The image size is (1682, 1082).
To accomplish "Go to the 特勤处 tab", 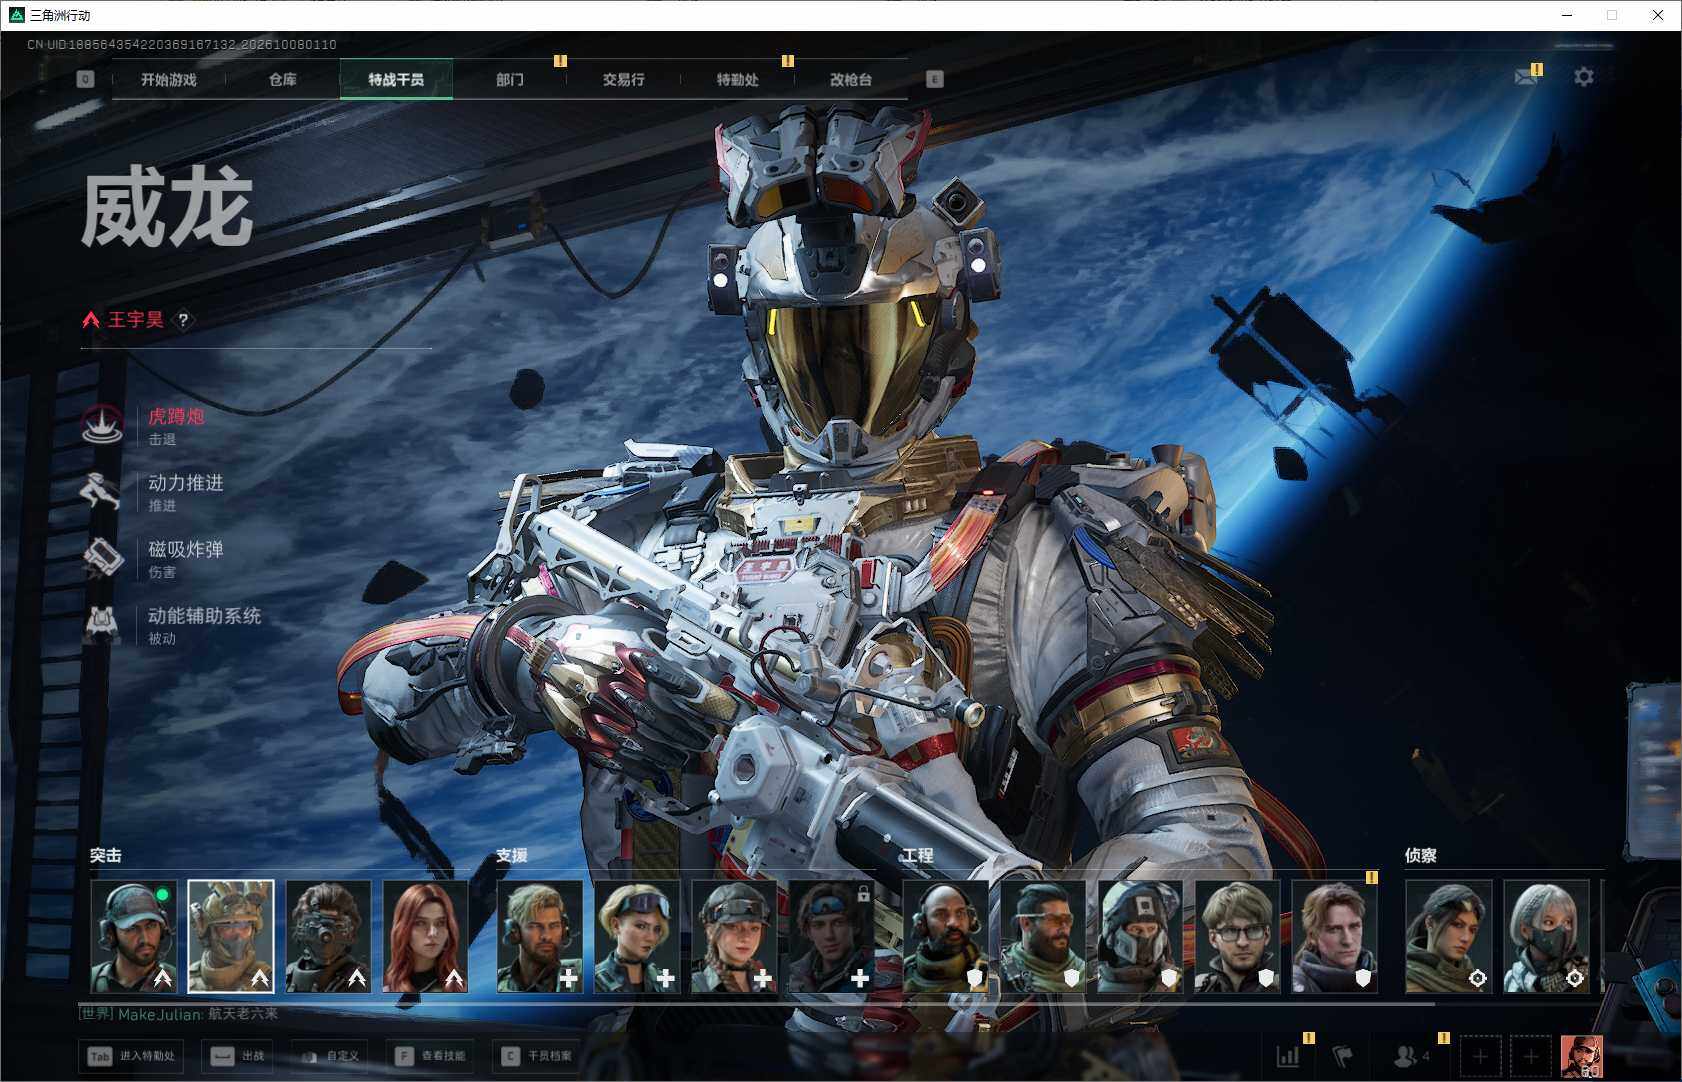I will pyautogui.click(x=738, y=79).
